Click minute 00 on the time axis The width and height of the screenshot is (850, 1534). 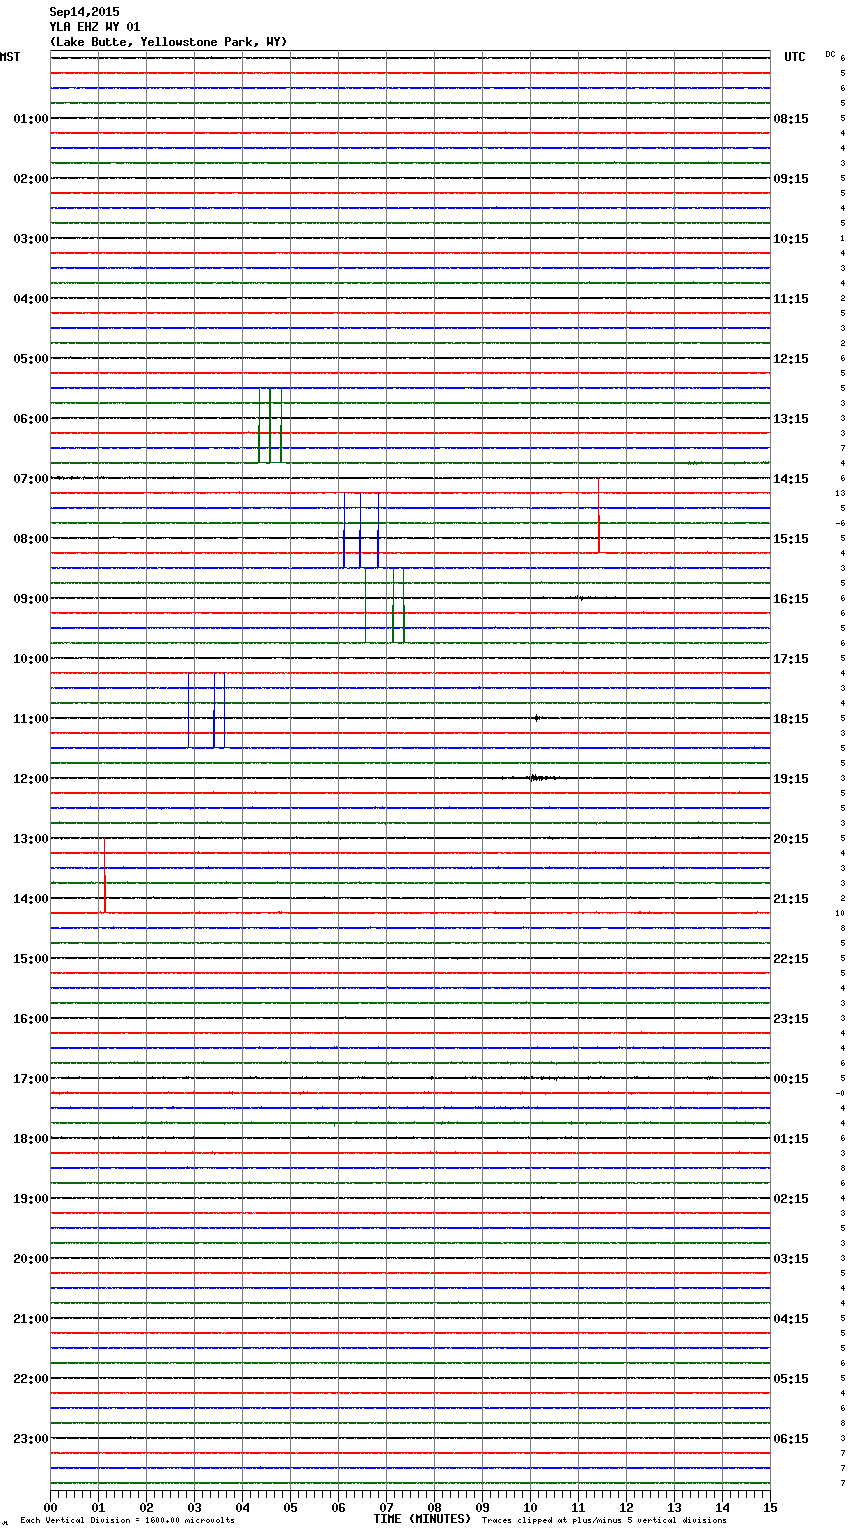point(50,1507)
